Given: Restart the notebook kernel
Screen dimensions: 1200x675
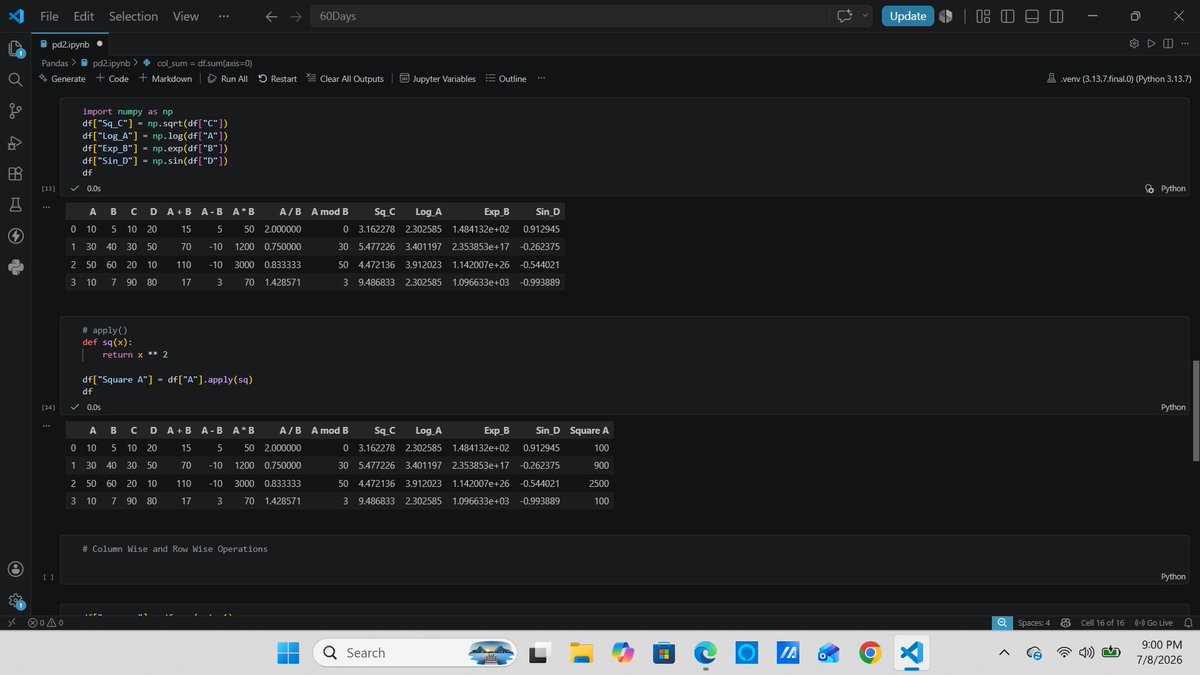Looking at the screenshot, I should (277, 79).
